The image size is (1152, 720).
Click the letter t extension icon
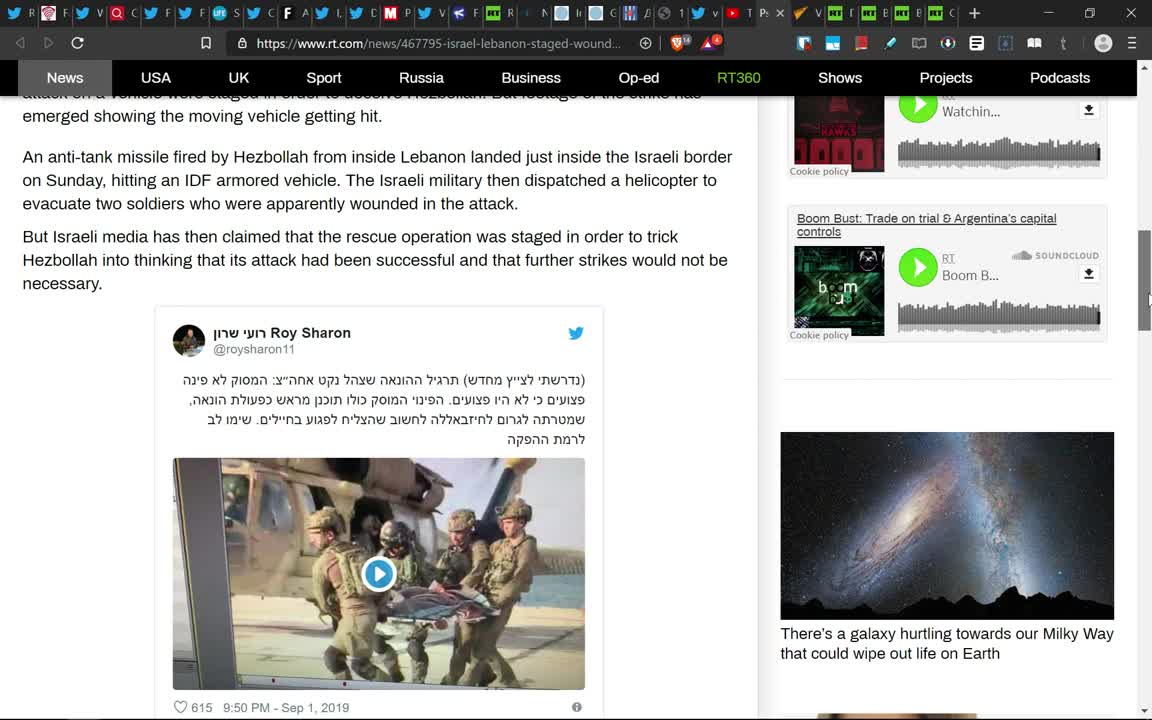pos(1063,43)
